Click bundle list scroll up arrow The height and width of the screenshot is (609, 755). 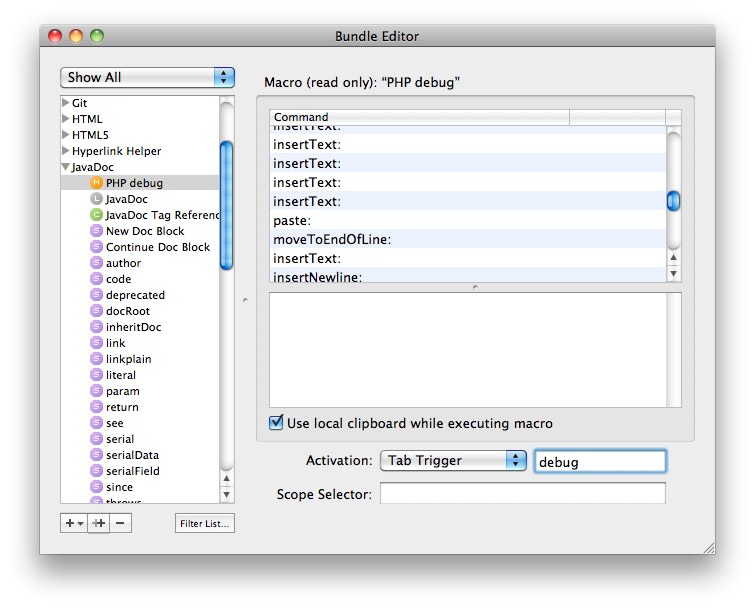tap(226, 479)
